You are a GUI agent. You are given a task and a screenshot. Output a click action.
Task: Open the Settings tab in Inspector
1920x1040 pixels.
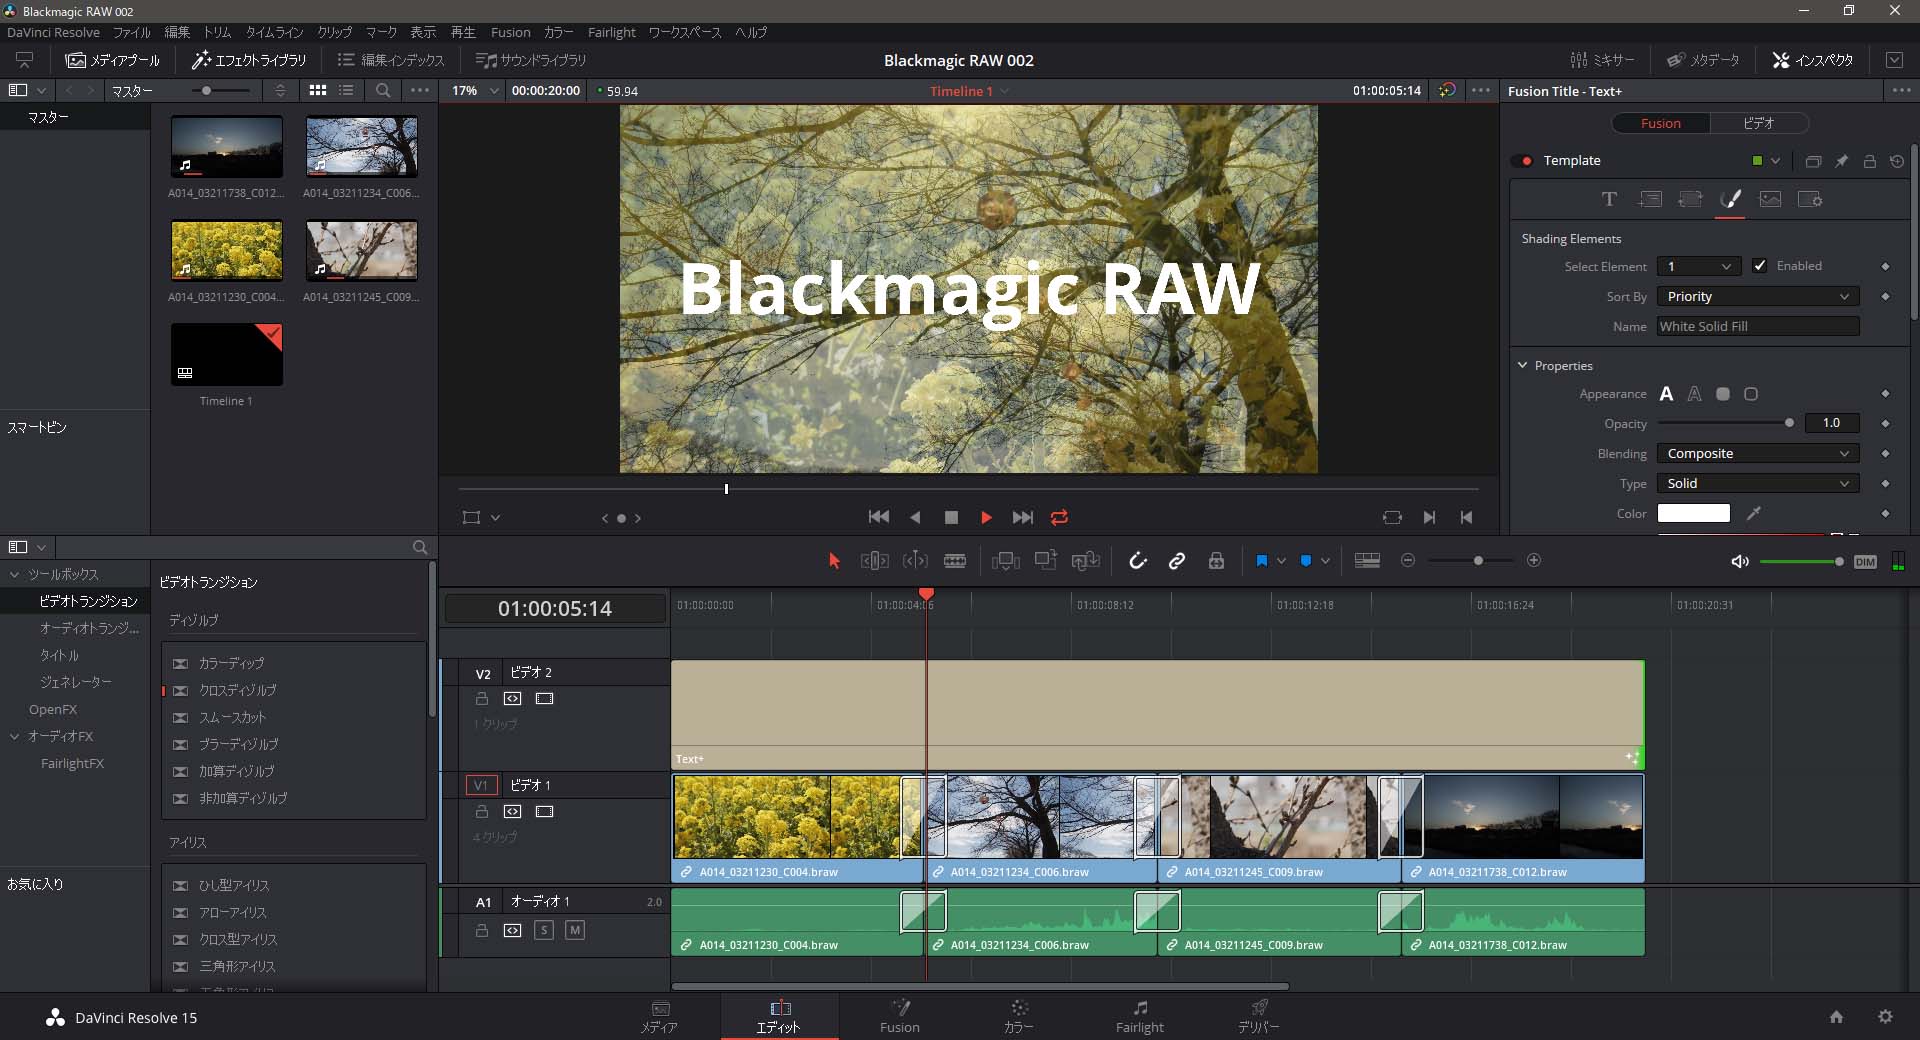[1810, 199]
